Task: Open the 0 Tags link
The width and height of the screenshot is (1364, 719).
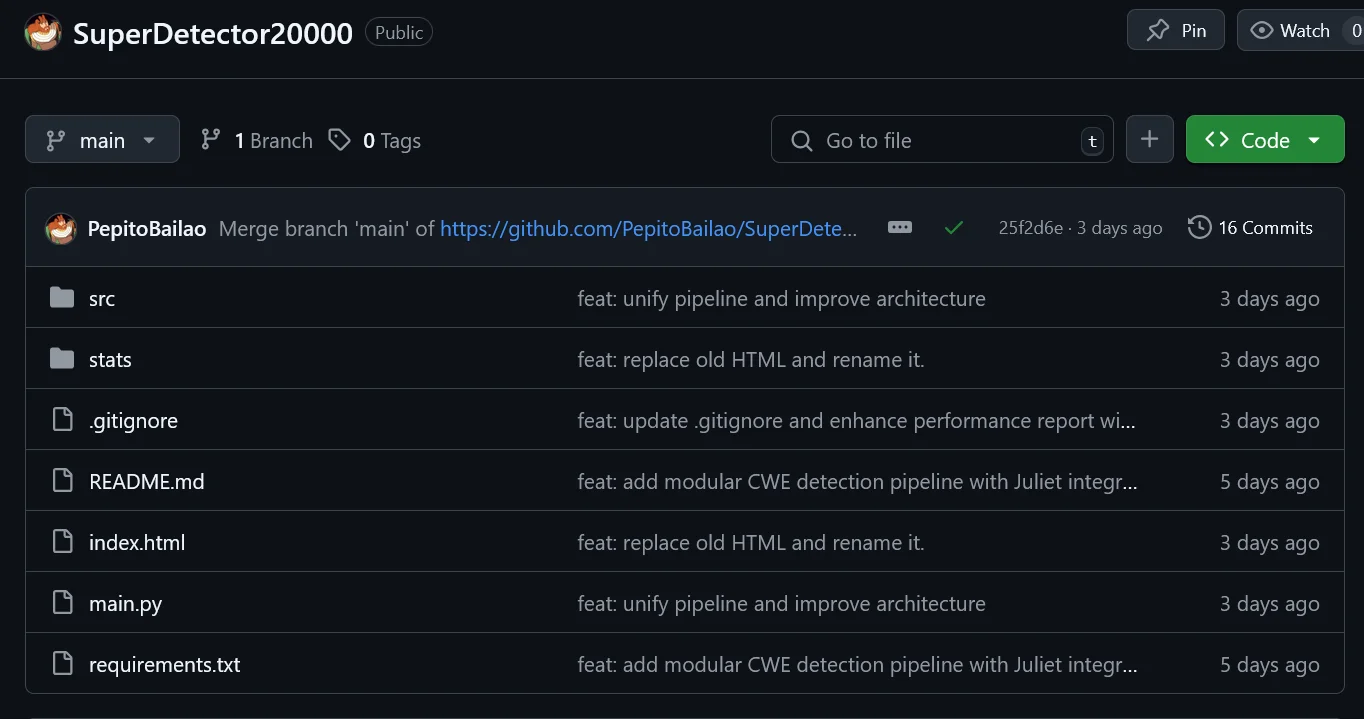Action: (375, 140)
